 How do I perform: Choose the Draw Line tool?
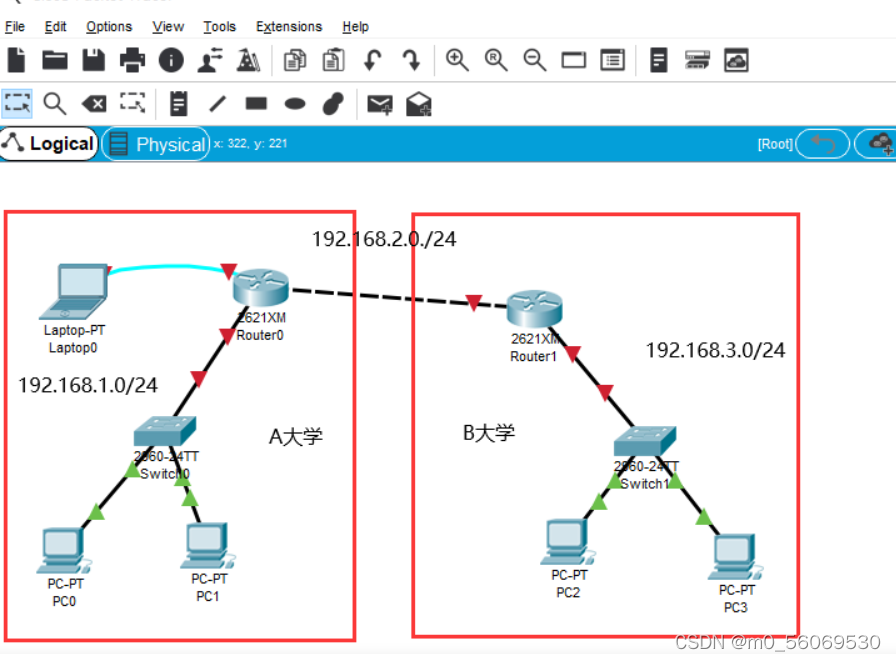coord(218,104)
